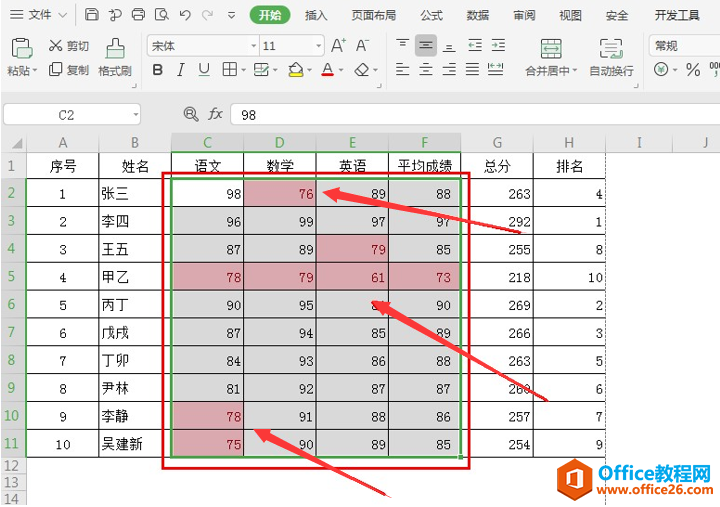This screenshot has height=507, width=720.
Task: Toggle Bold formatting
Action: pos(158,70)
